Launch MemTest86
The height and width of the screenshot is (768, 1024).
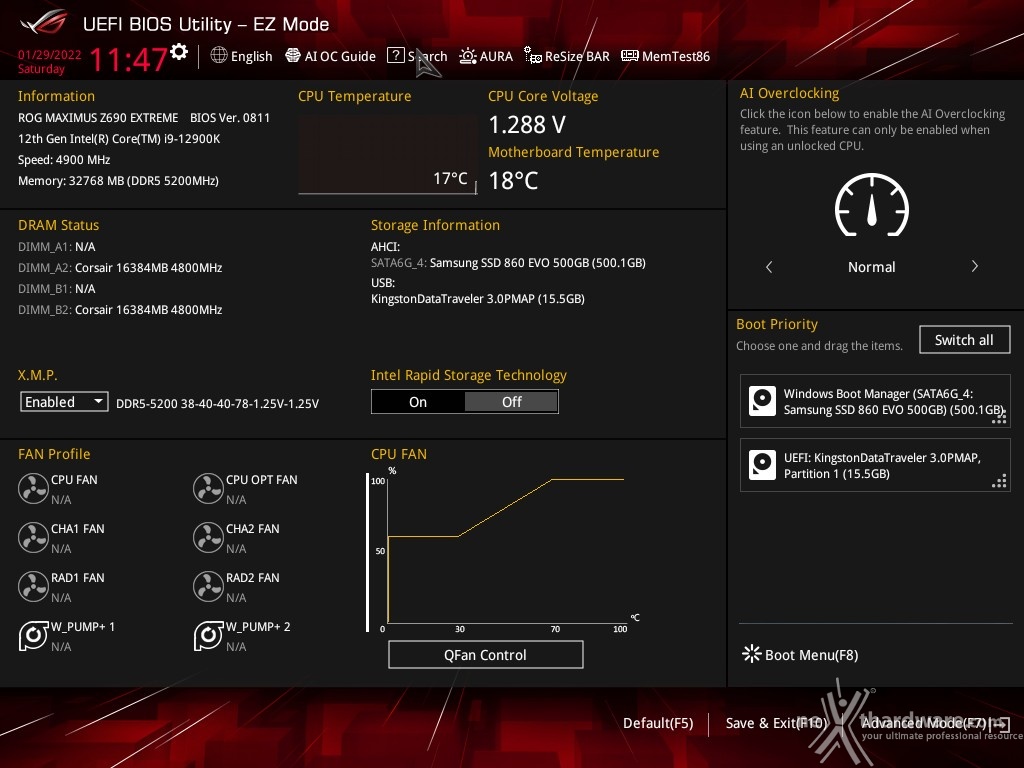click(665, 56)
